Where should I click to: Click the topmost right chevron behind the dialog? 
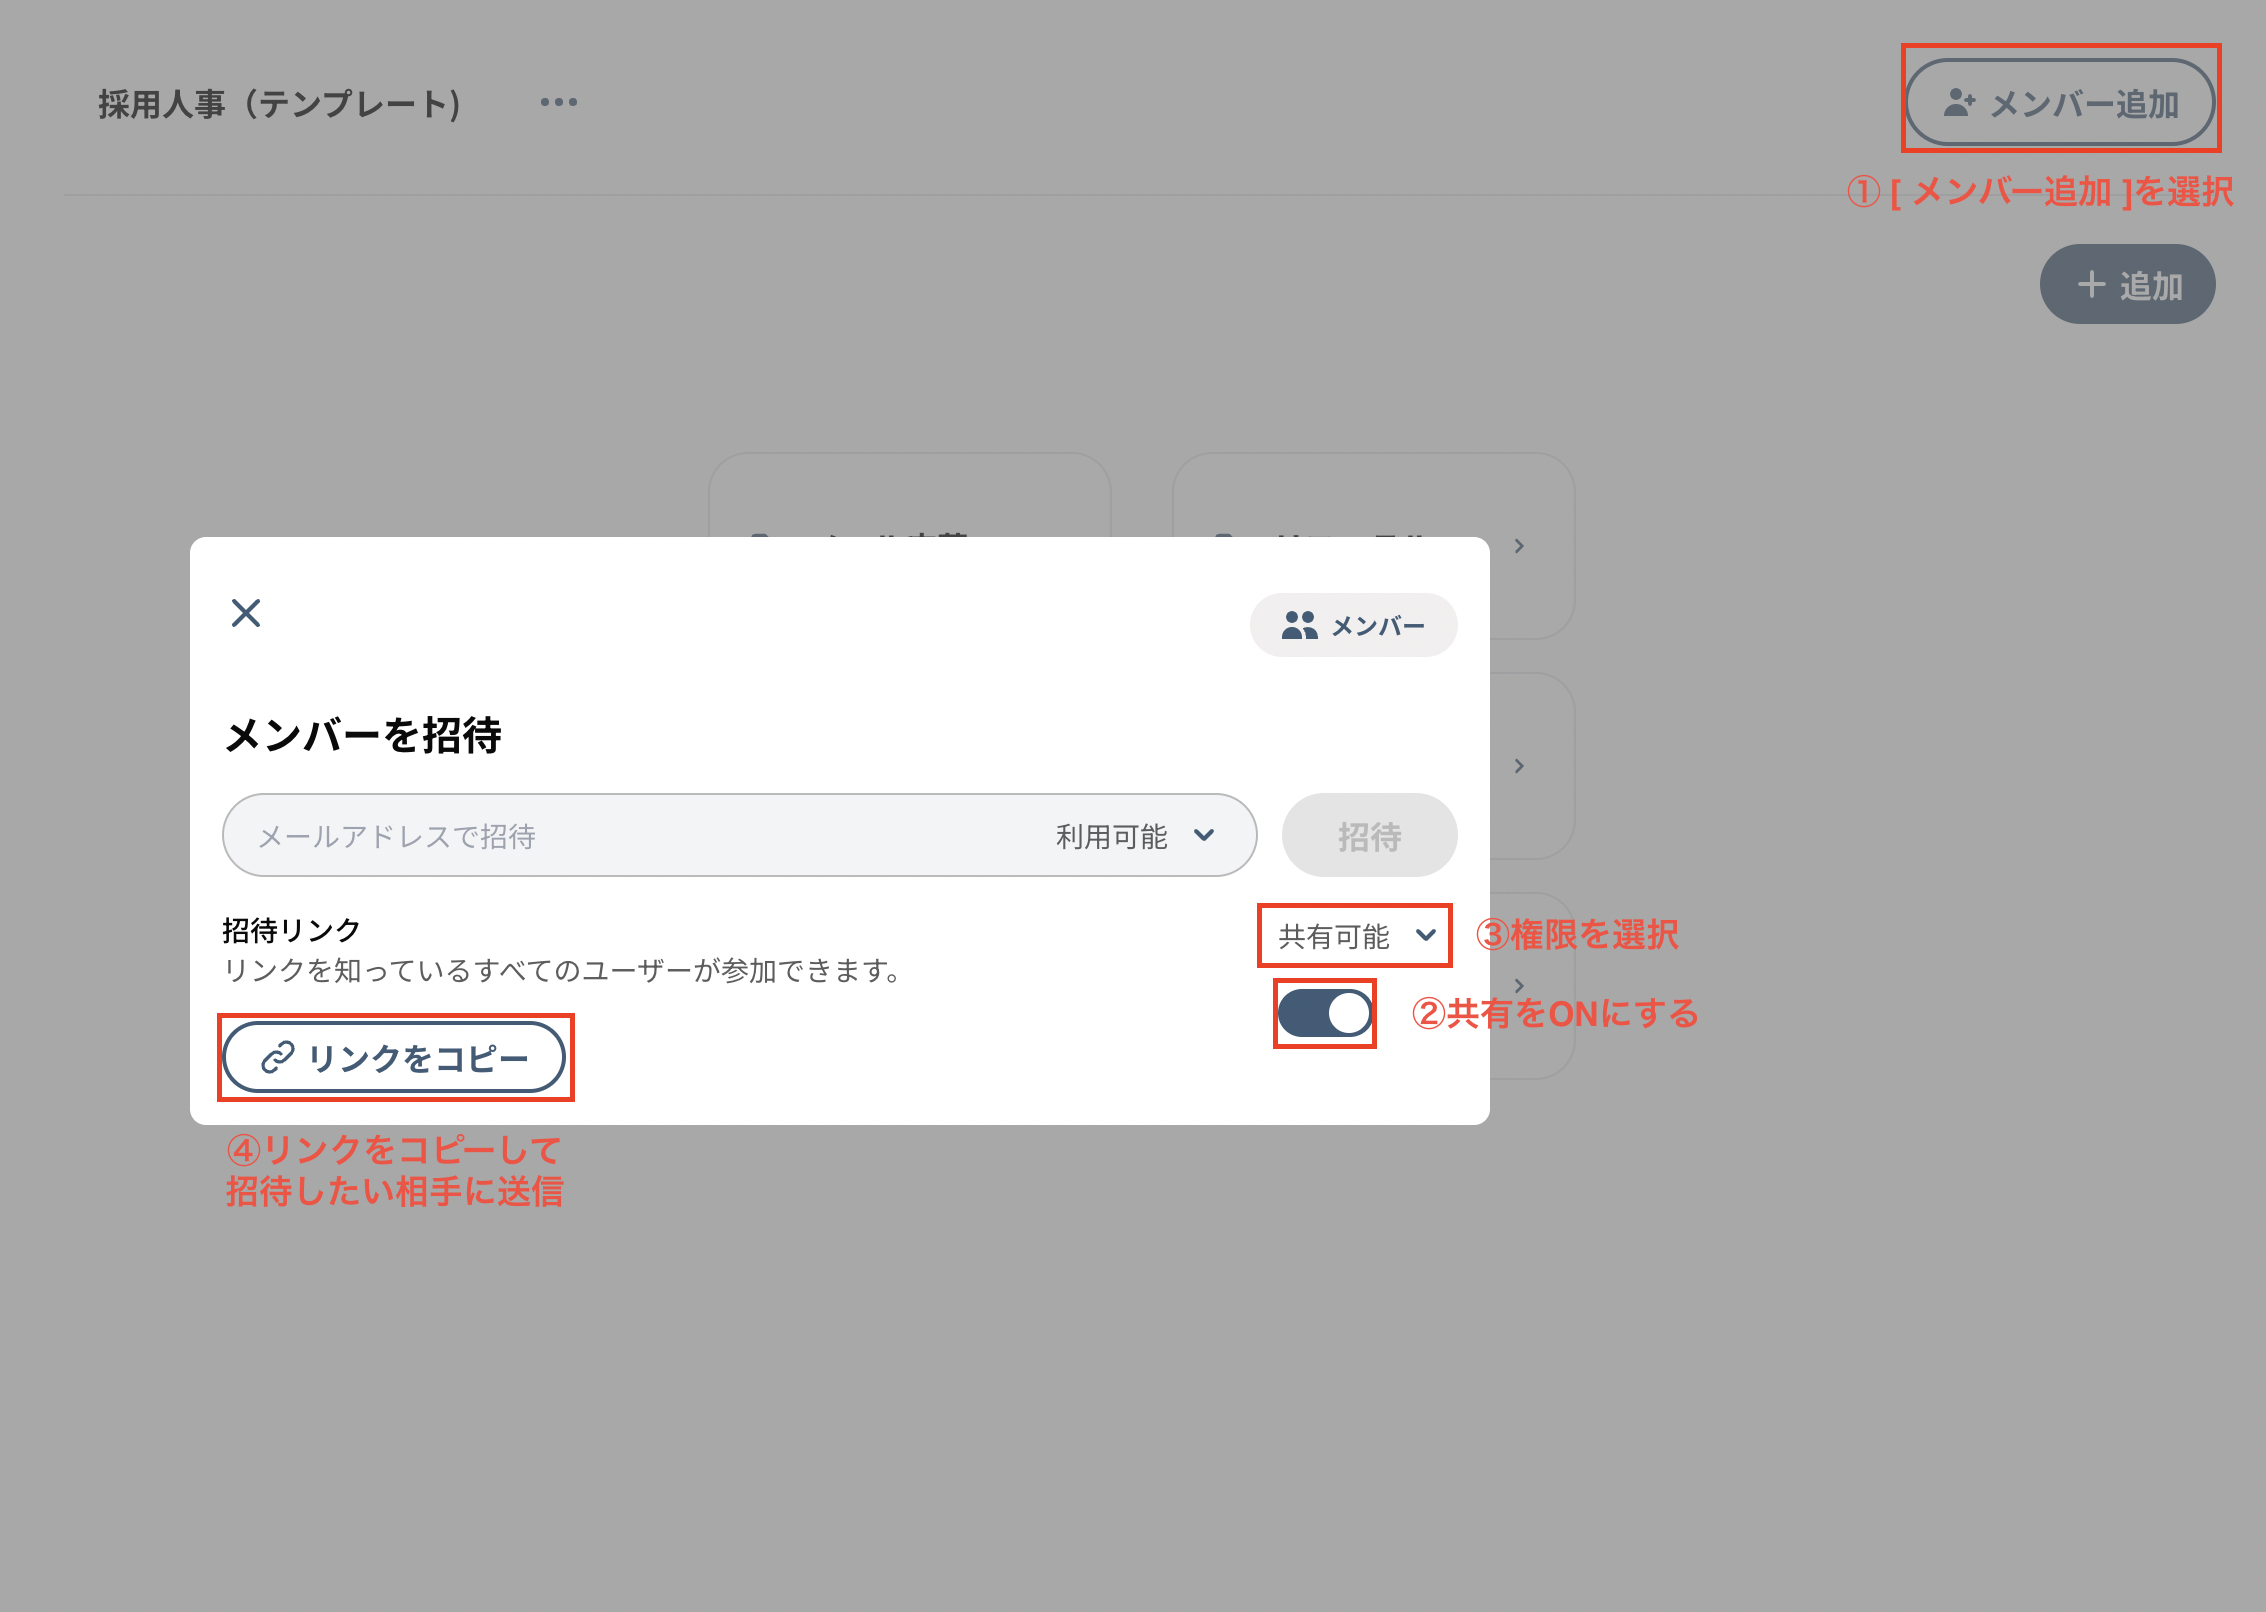pyautogui.click(x=1519, y=546)
